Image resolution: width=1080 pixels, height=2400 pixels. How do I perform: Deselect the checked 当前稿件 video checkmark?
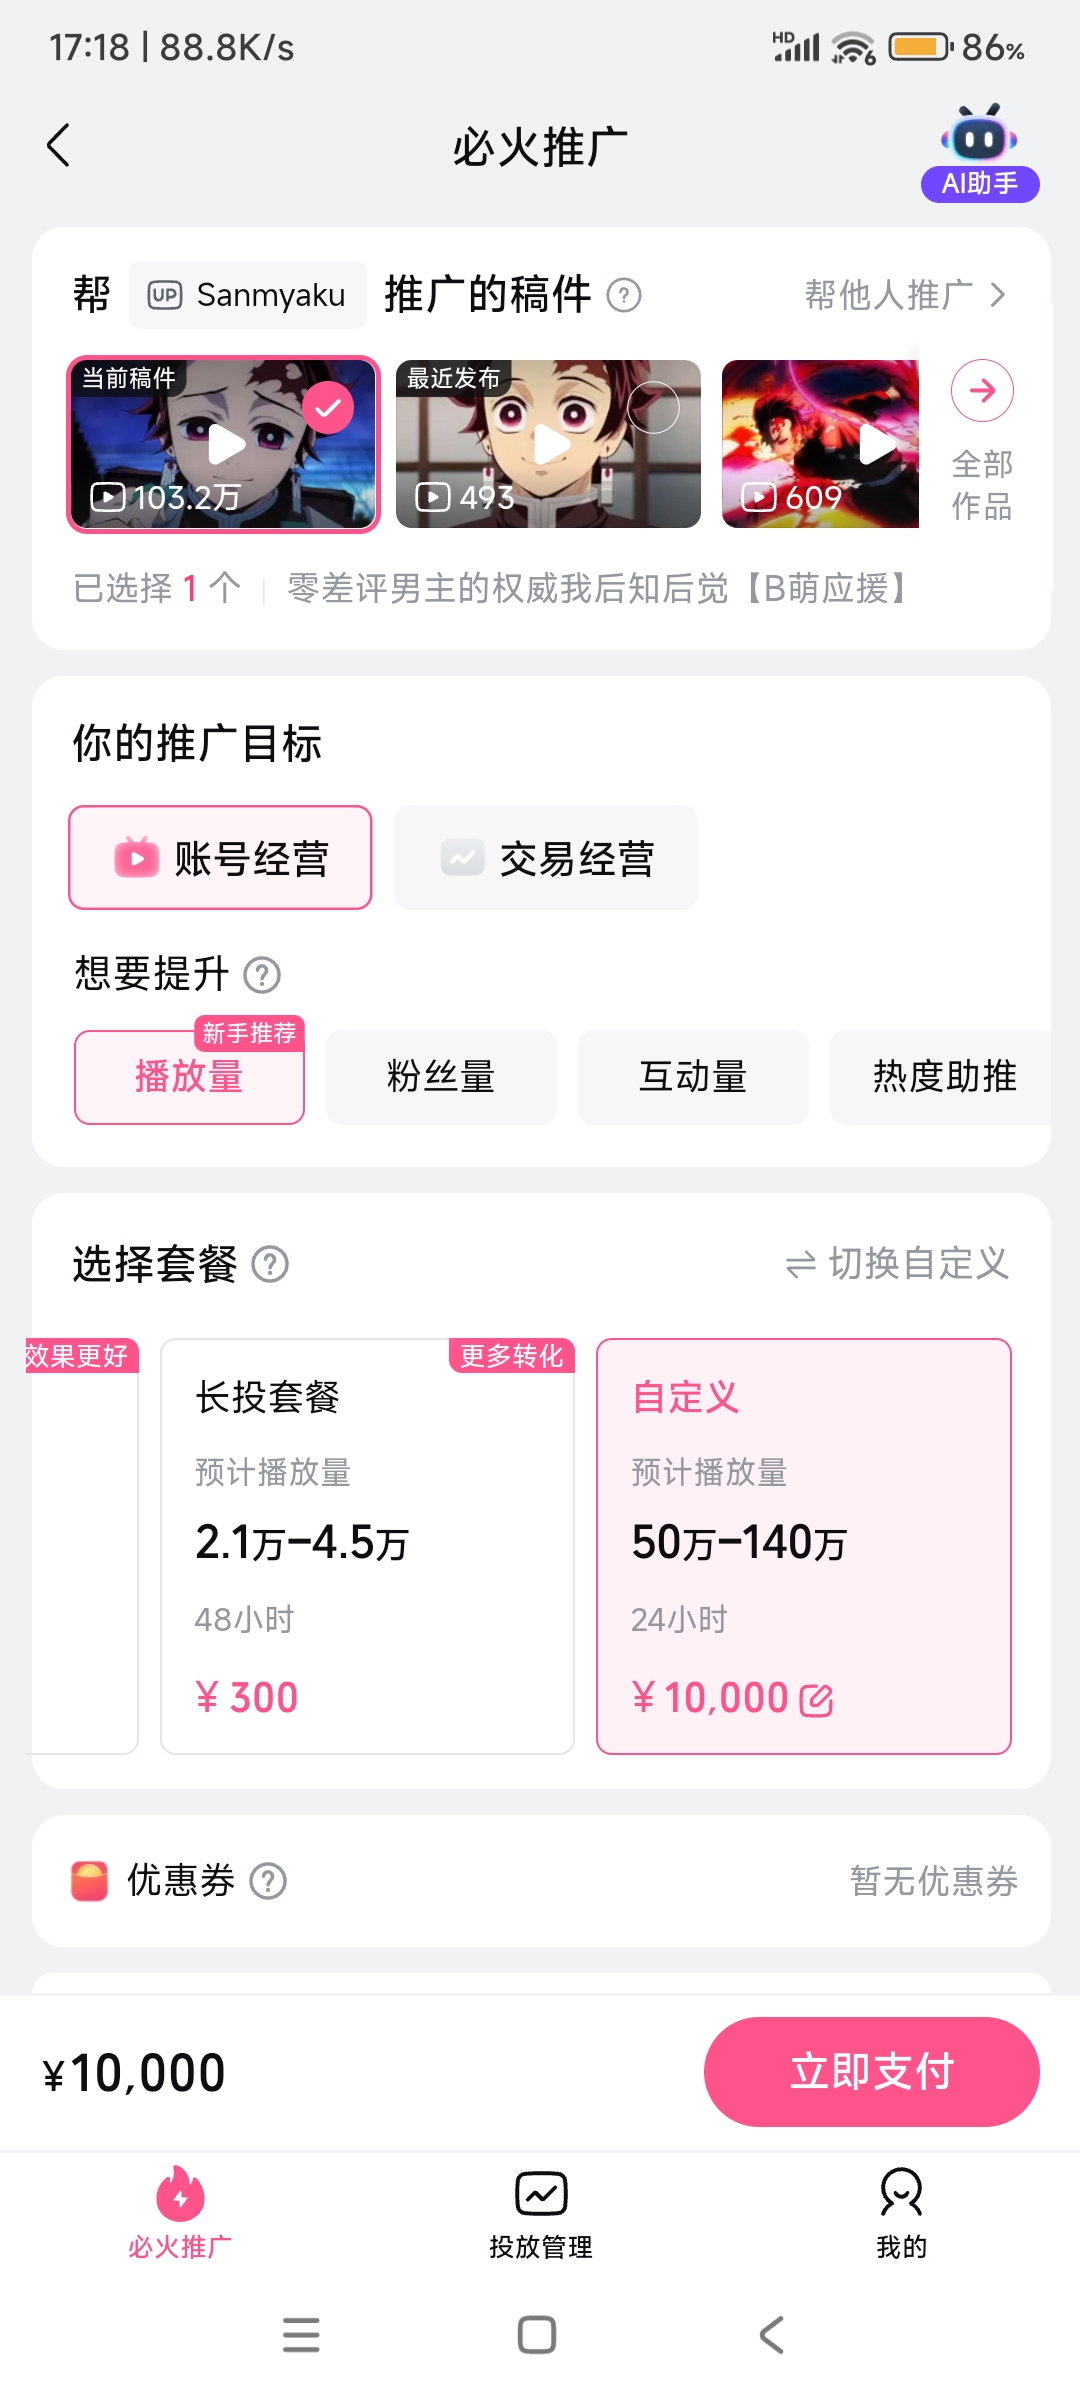[x=328, y=408]
